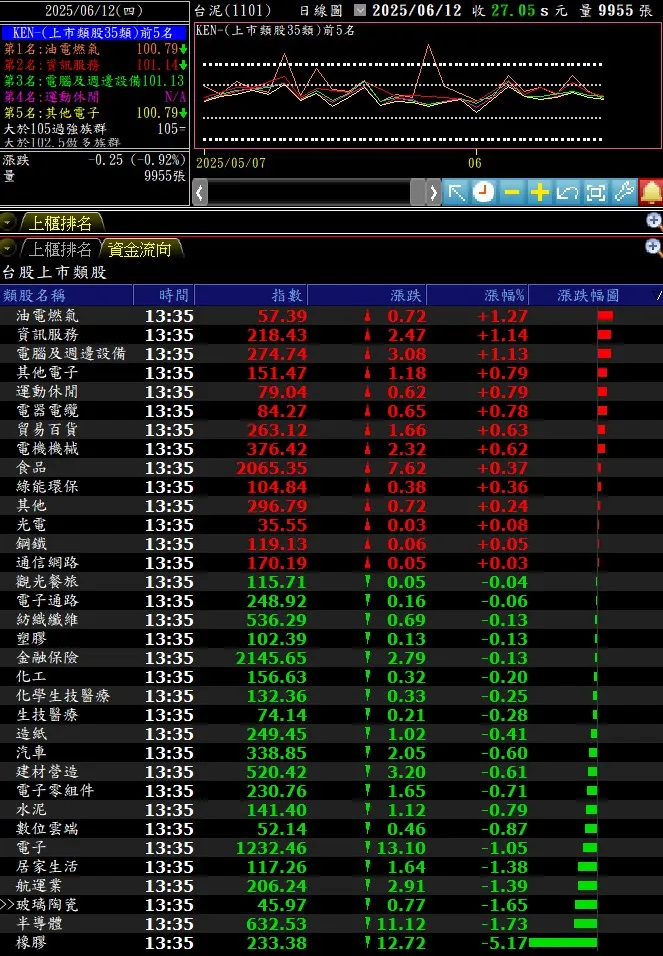663x956 pixels.
Task: Open the dropdown box next to 日線圖
Action: (360, 10)
